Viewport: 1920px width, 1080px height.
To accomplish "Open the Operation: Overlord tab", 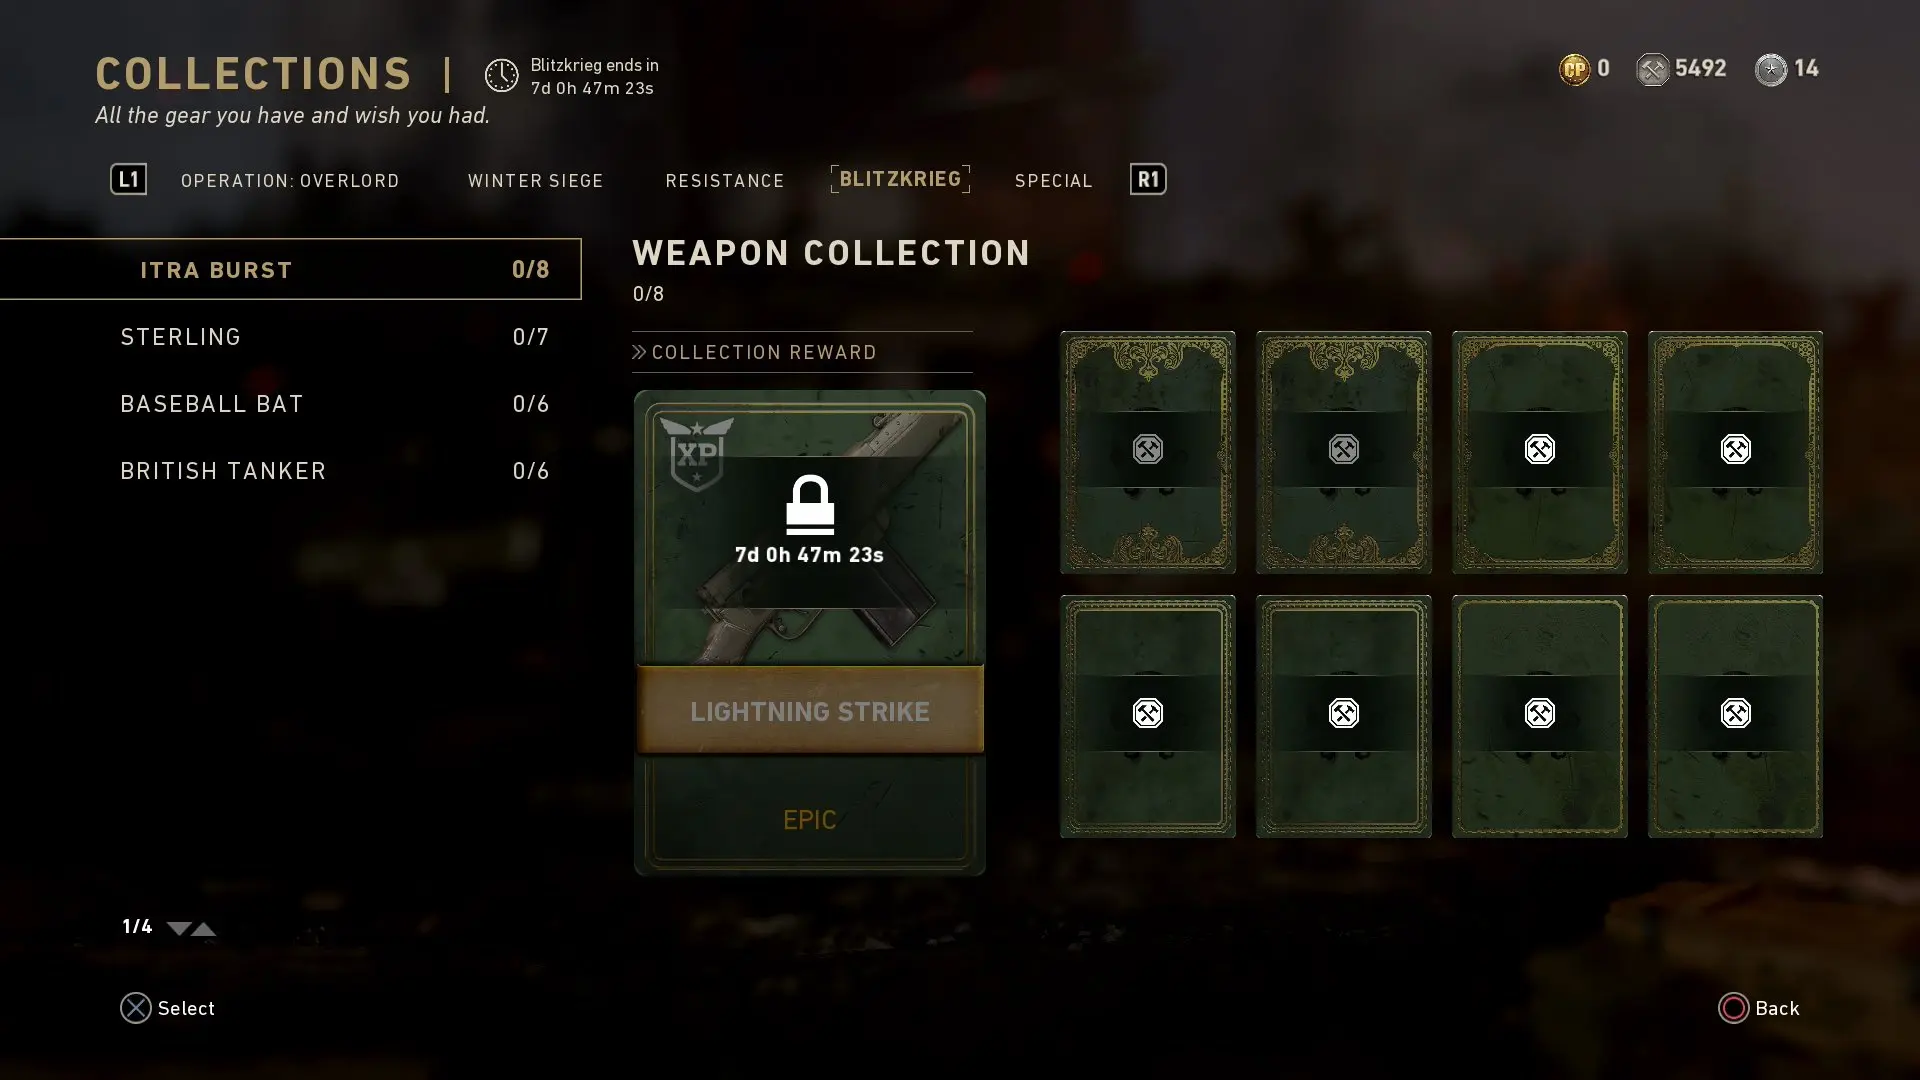I will point(290,181).
